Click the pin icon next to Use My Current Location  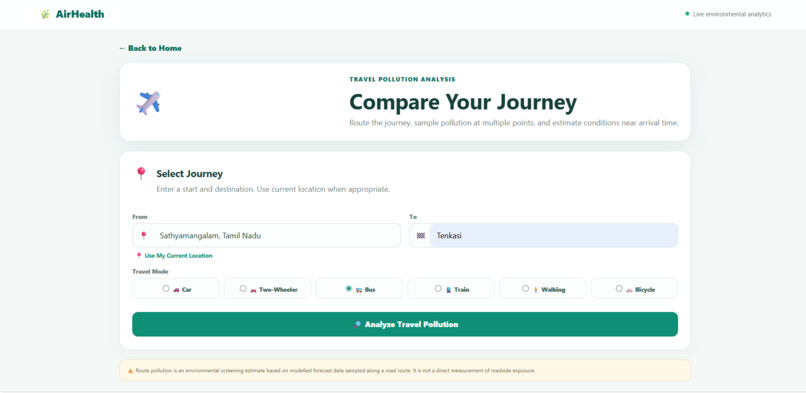pyautogui.click(x=138, y=255)
